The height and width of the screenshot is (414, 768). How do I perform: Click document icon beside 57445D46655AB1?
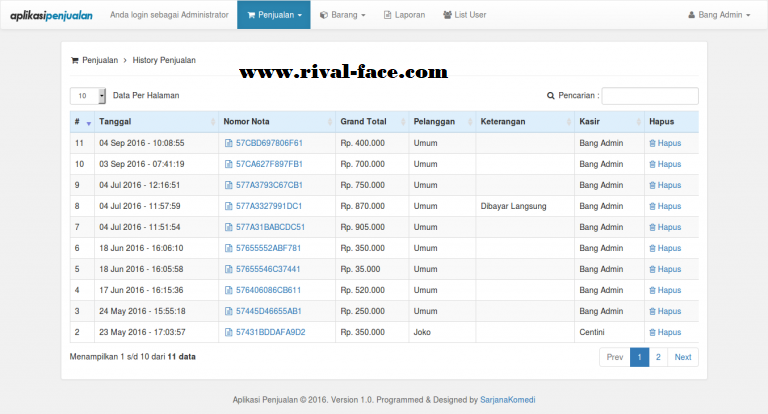click(x=228, y=312)
